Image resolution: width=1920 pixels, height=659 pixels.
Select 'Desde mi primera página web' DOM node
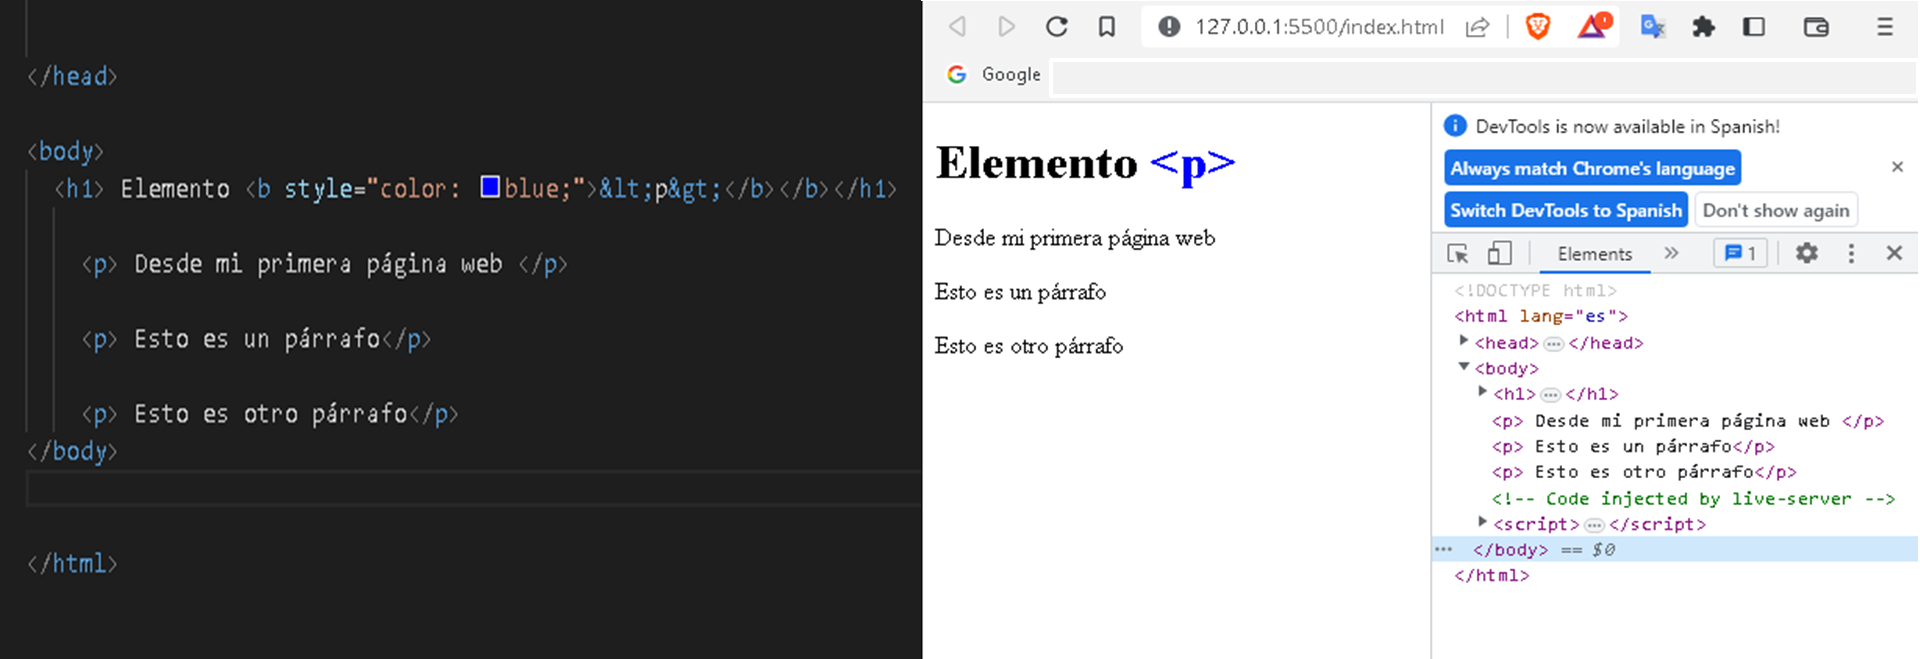[1687, 421]
